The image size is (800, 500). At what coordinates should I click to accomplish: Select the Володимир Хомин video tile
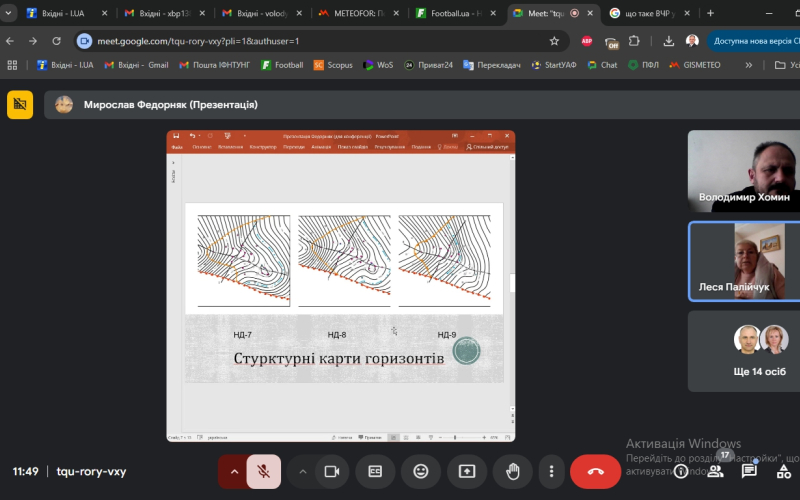coord(744,171)
